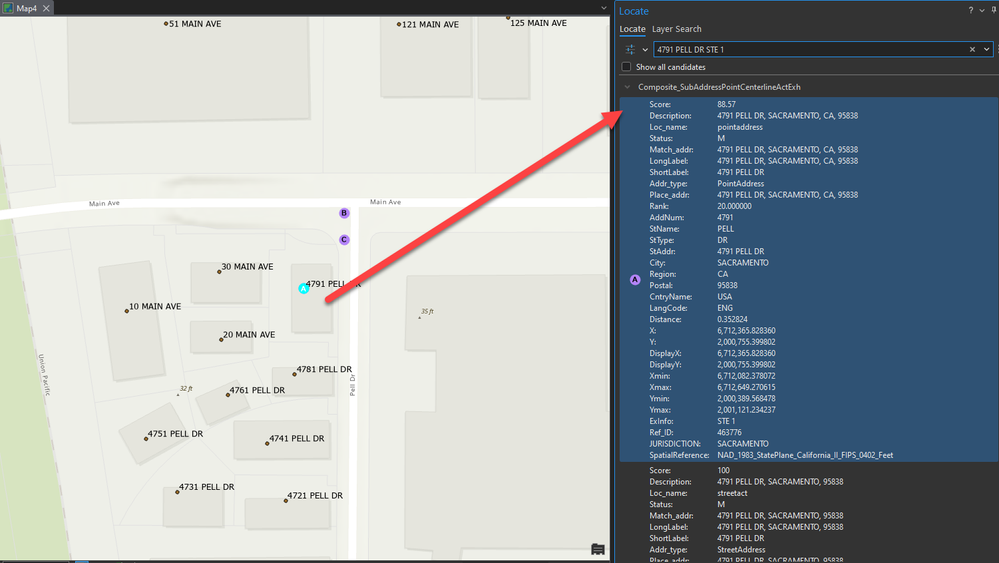Select the Map4 view tab

pos(26,8)
